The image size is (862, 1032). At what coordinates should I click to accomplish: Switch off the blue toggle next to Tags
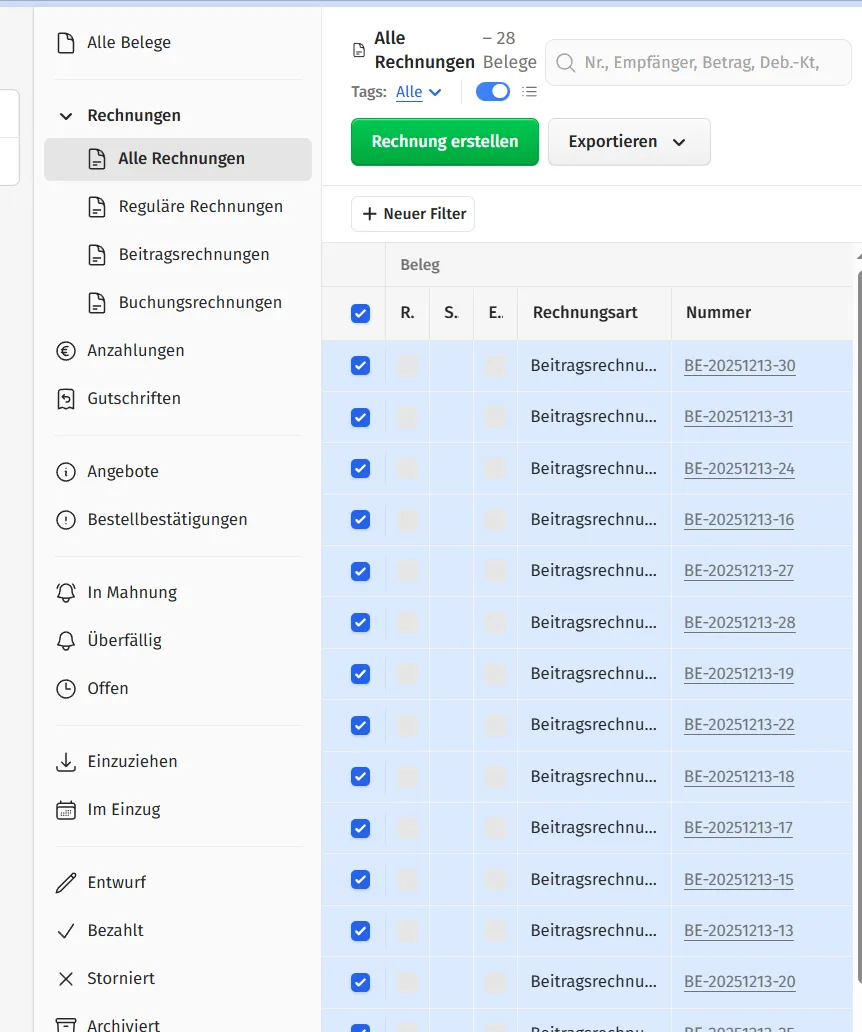click(x=492, y=92)
